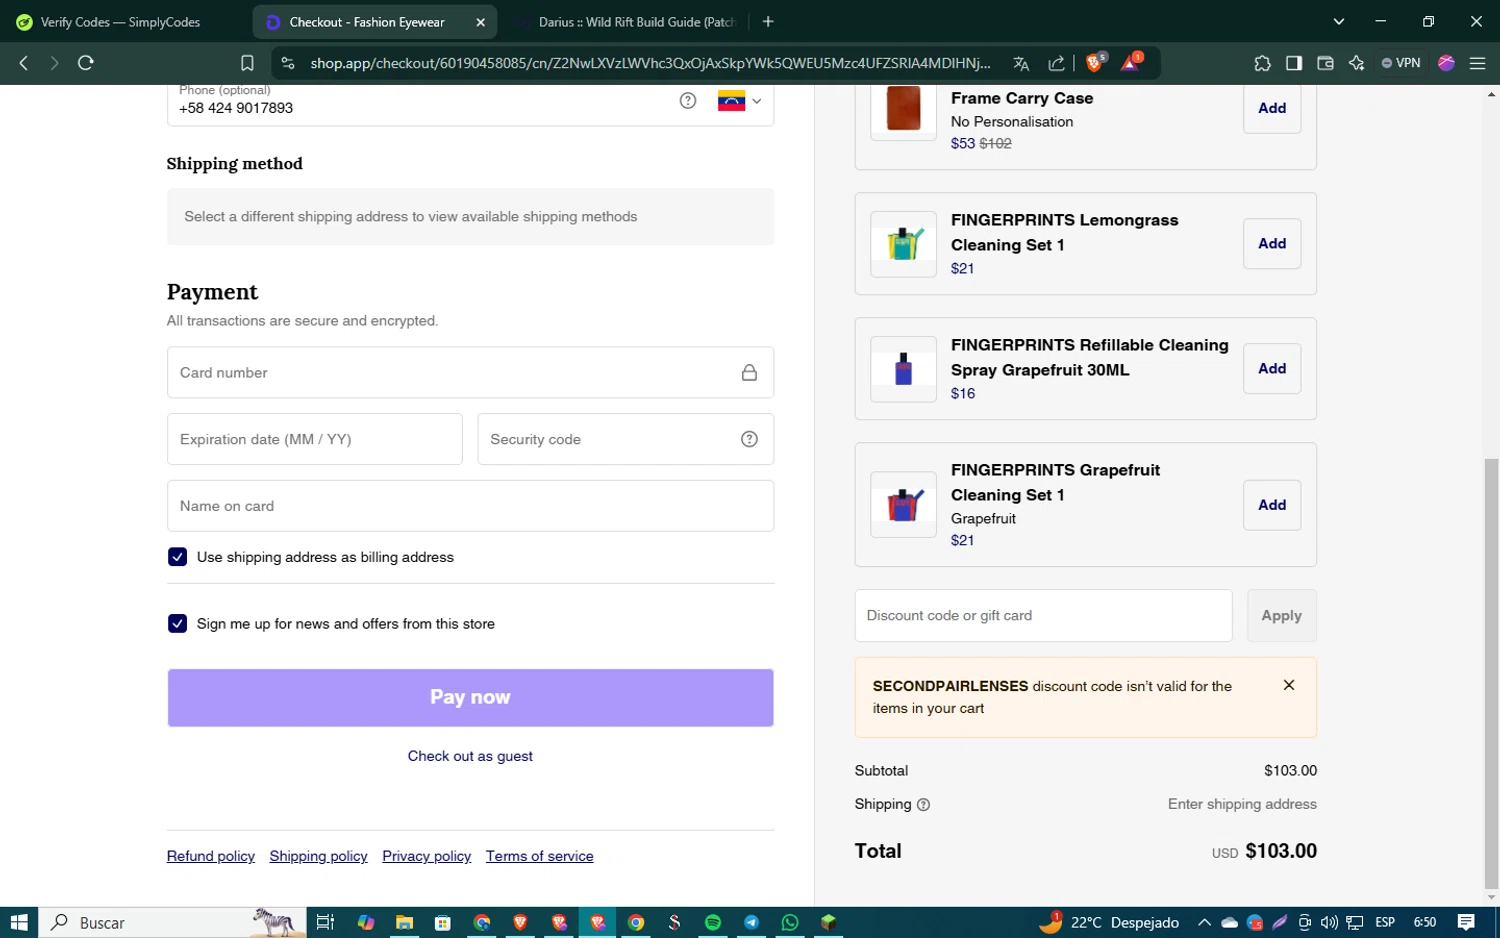Viewport: 1500px width, 938px height.
Task: Open File Explorer from the taskbar
Action: (404, 922)
